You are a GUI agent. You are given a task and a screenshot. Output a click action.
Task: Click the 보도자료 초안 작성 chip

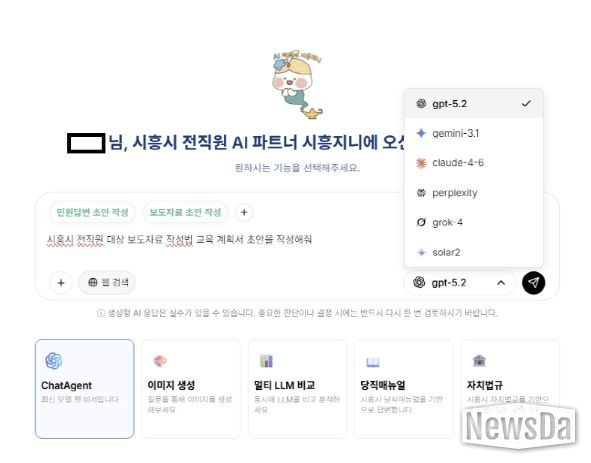tap(185, 212)
